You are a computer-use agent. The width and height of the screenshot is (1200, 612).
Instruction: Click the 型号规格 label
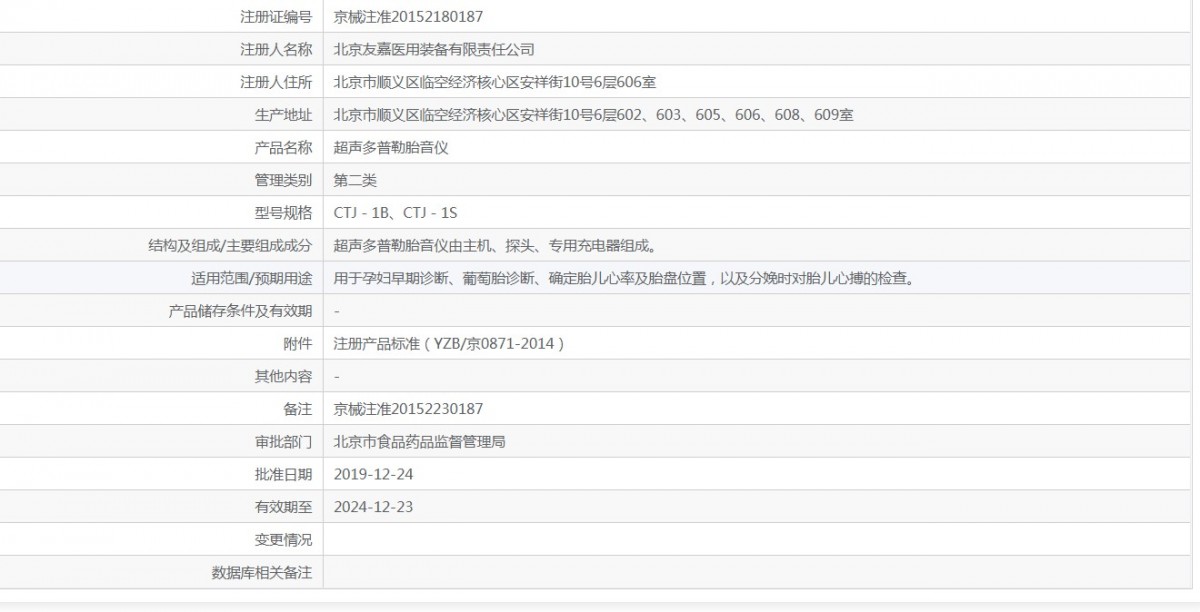[284, 213]
